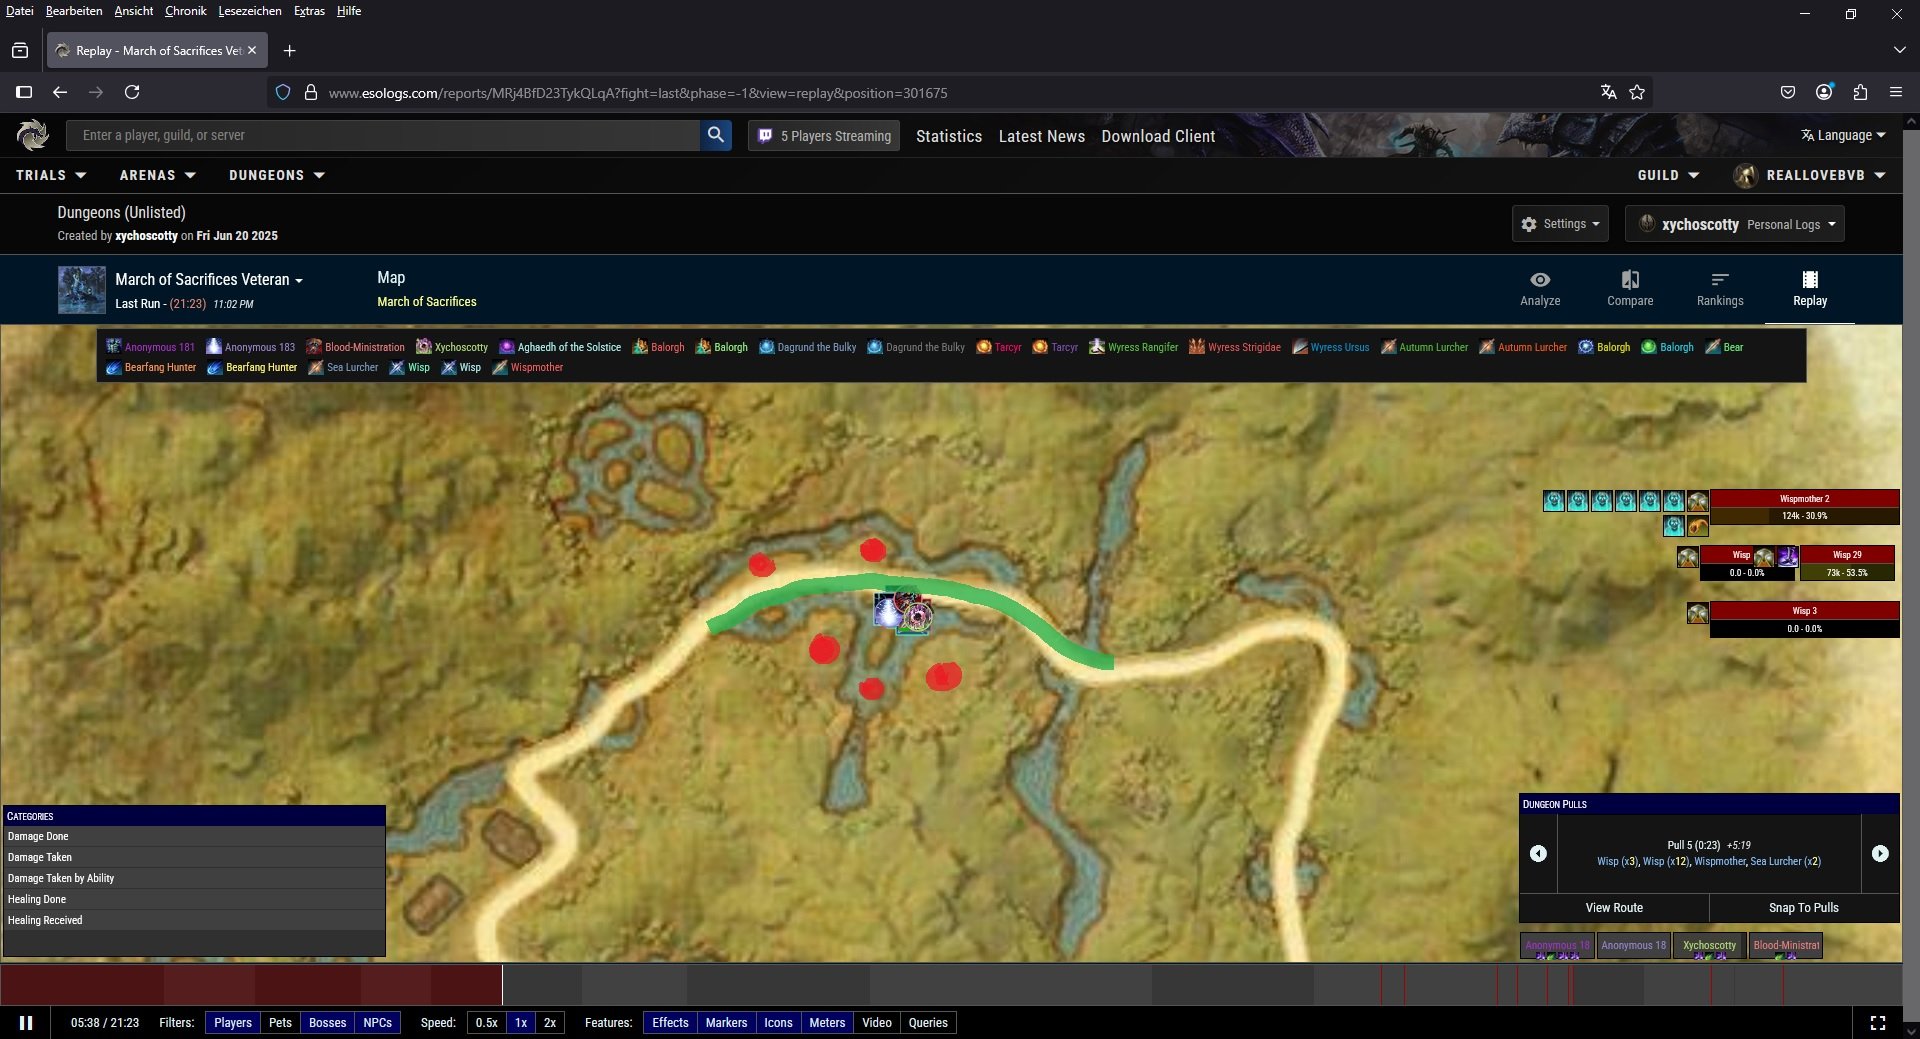Open the Compare view
Image resolution: width=1920 pixels, height=1039 pixels.
[x=1630, y=288]
